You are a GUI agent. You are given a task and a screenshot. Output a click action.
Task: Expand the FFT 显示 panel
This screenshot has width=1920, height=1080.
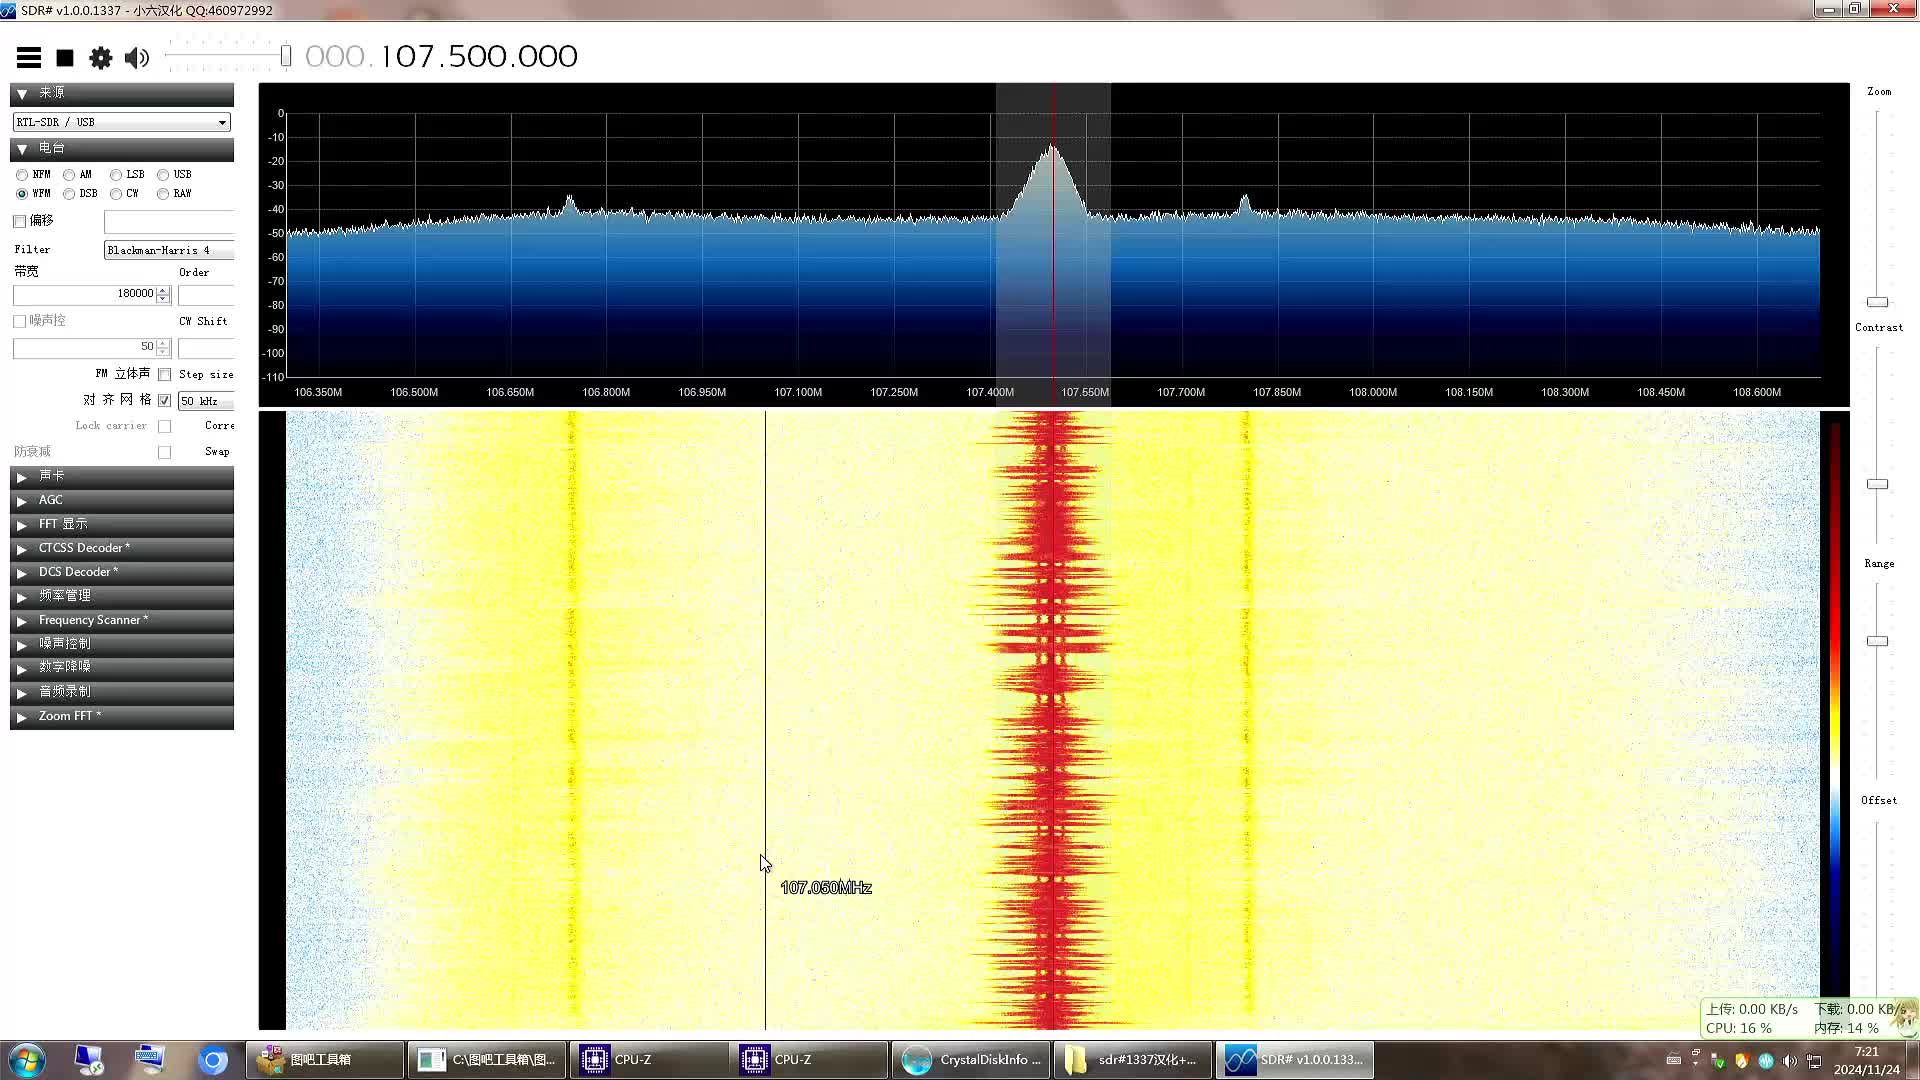pos(121,524)
